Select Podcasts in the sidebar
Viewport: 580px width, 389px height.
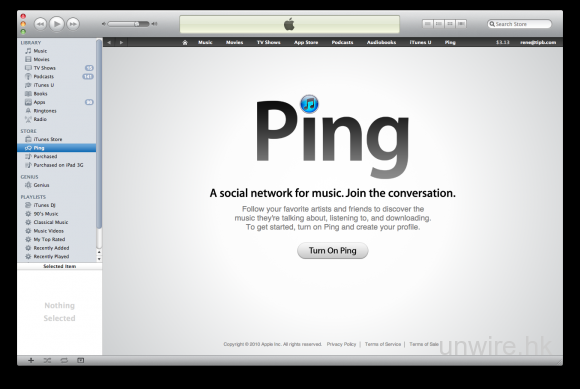click(x=57, y=77)
